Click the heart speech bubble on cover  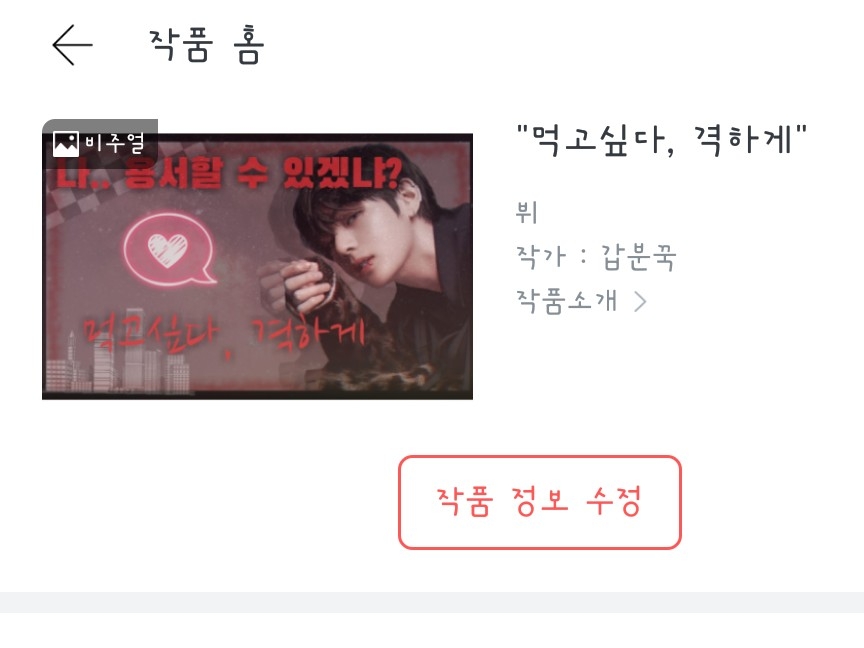click(169, 251)
